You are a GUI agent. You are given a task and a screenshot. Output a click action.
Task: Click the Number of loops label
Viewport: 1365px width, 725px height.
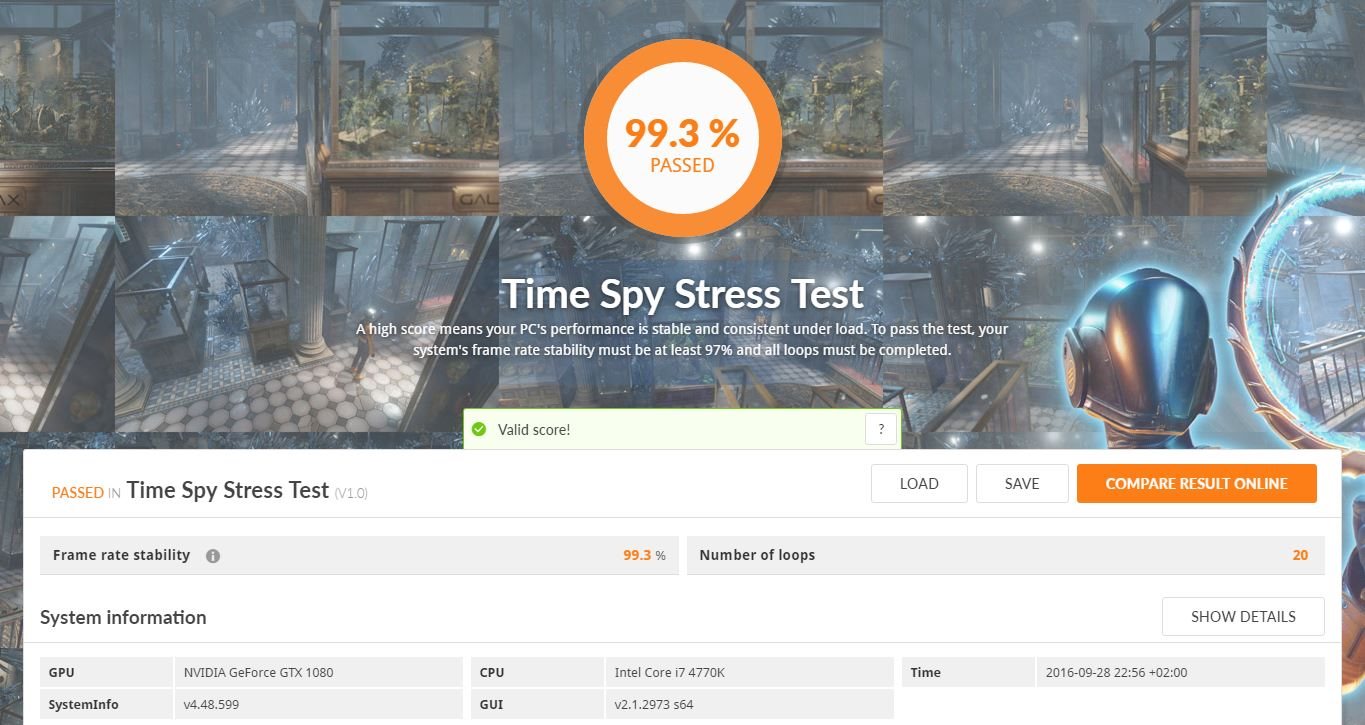tap(757, 555)
